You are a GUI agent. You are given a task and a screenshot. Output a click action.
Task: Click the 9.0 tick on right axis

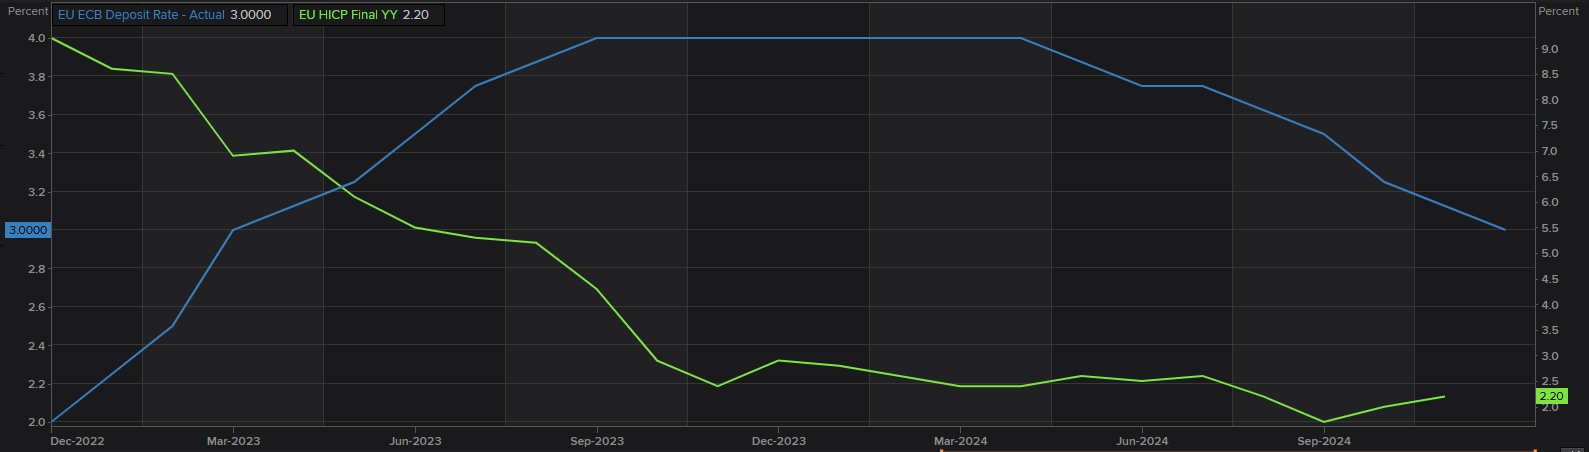point(1549,49)
